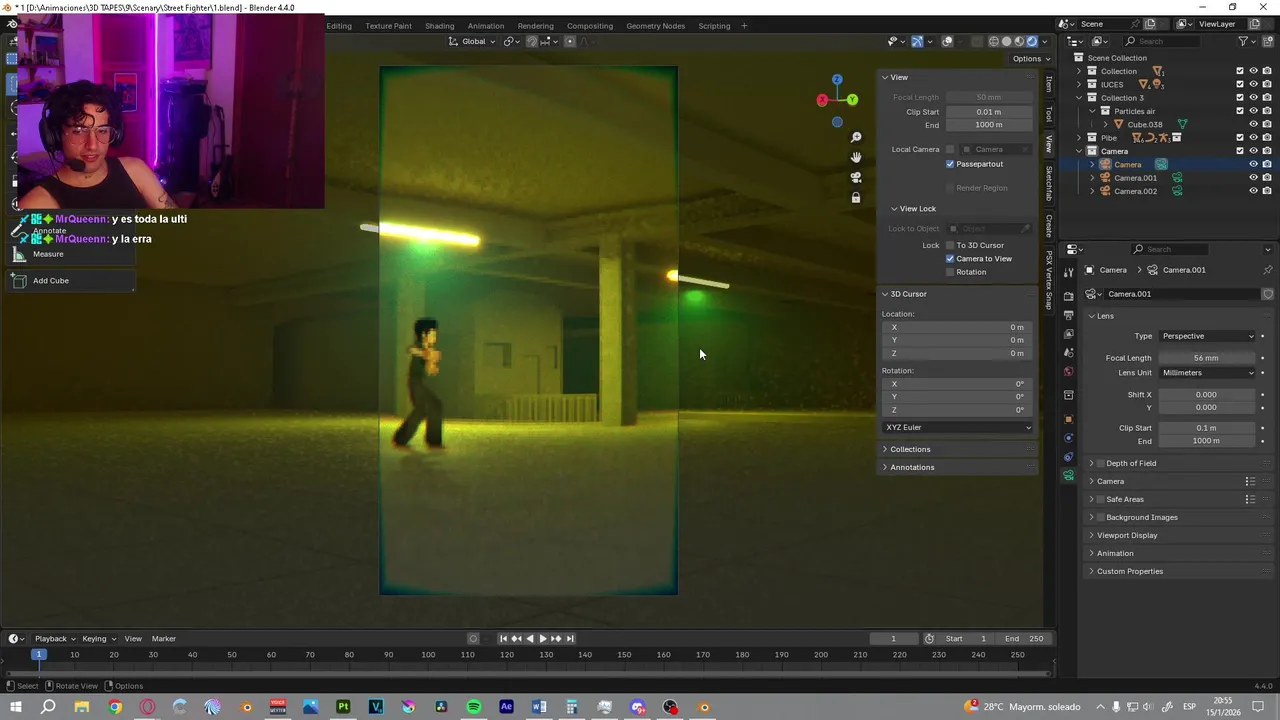Viewport: 1280px width, 720px height.
Task: Enable Depth of Field checkbox
Action: [x=1101, y=463]
